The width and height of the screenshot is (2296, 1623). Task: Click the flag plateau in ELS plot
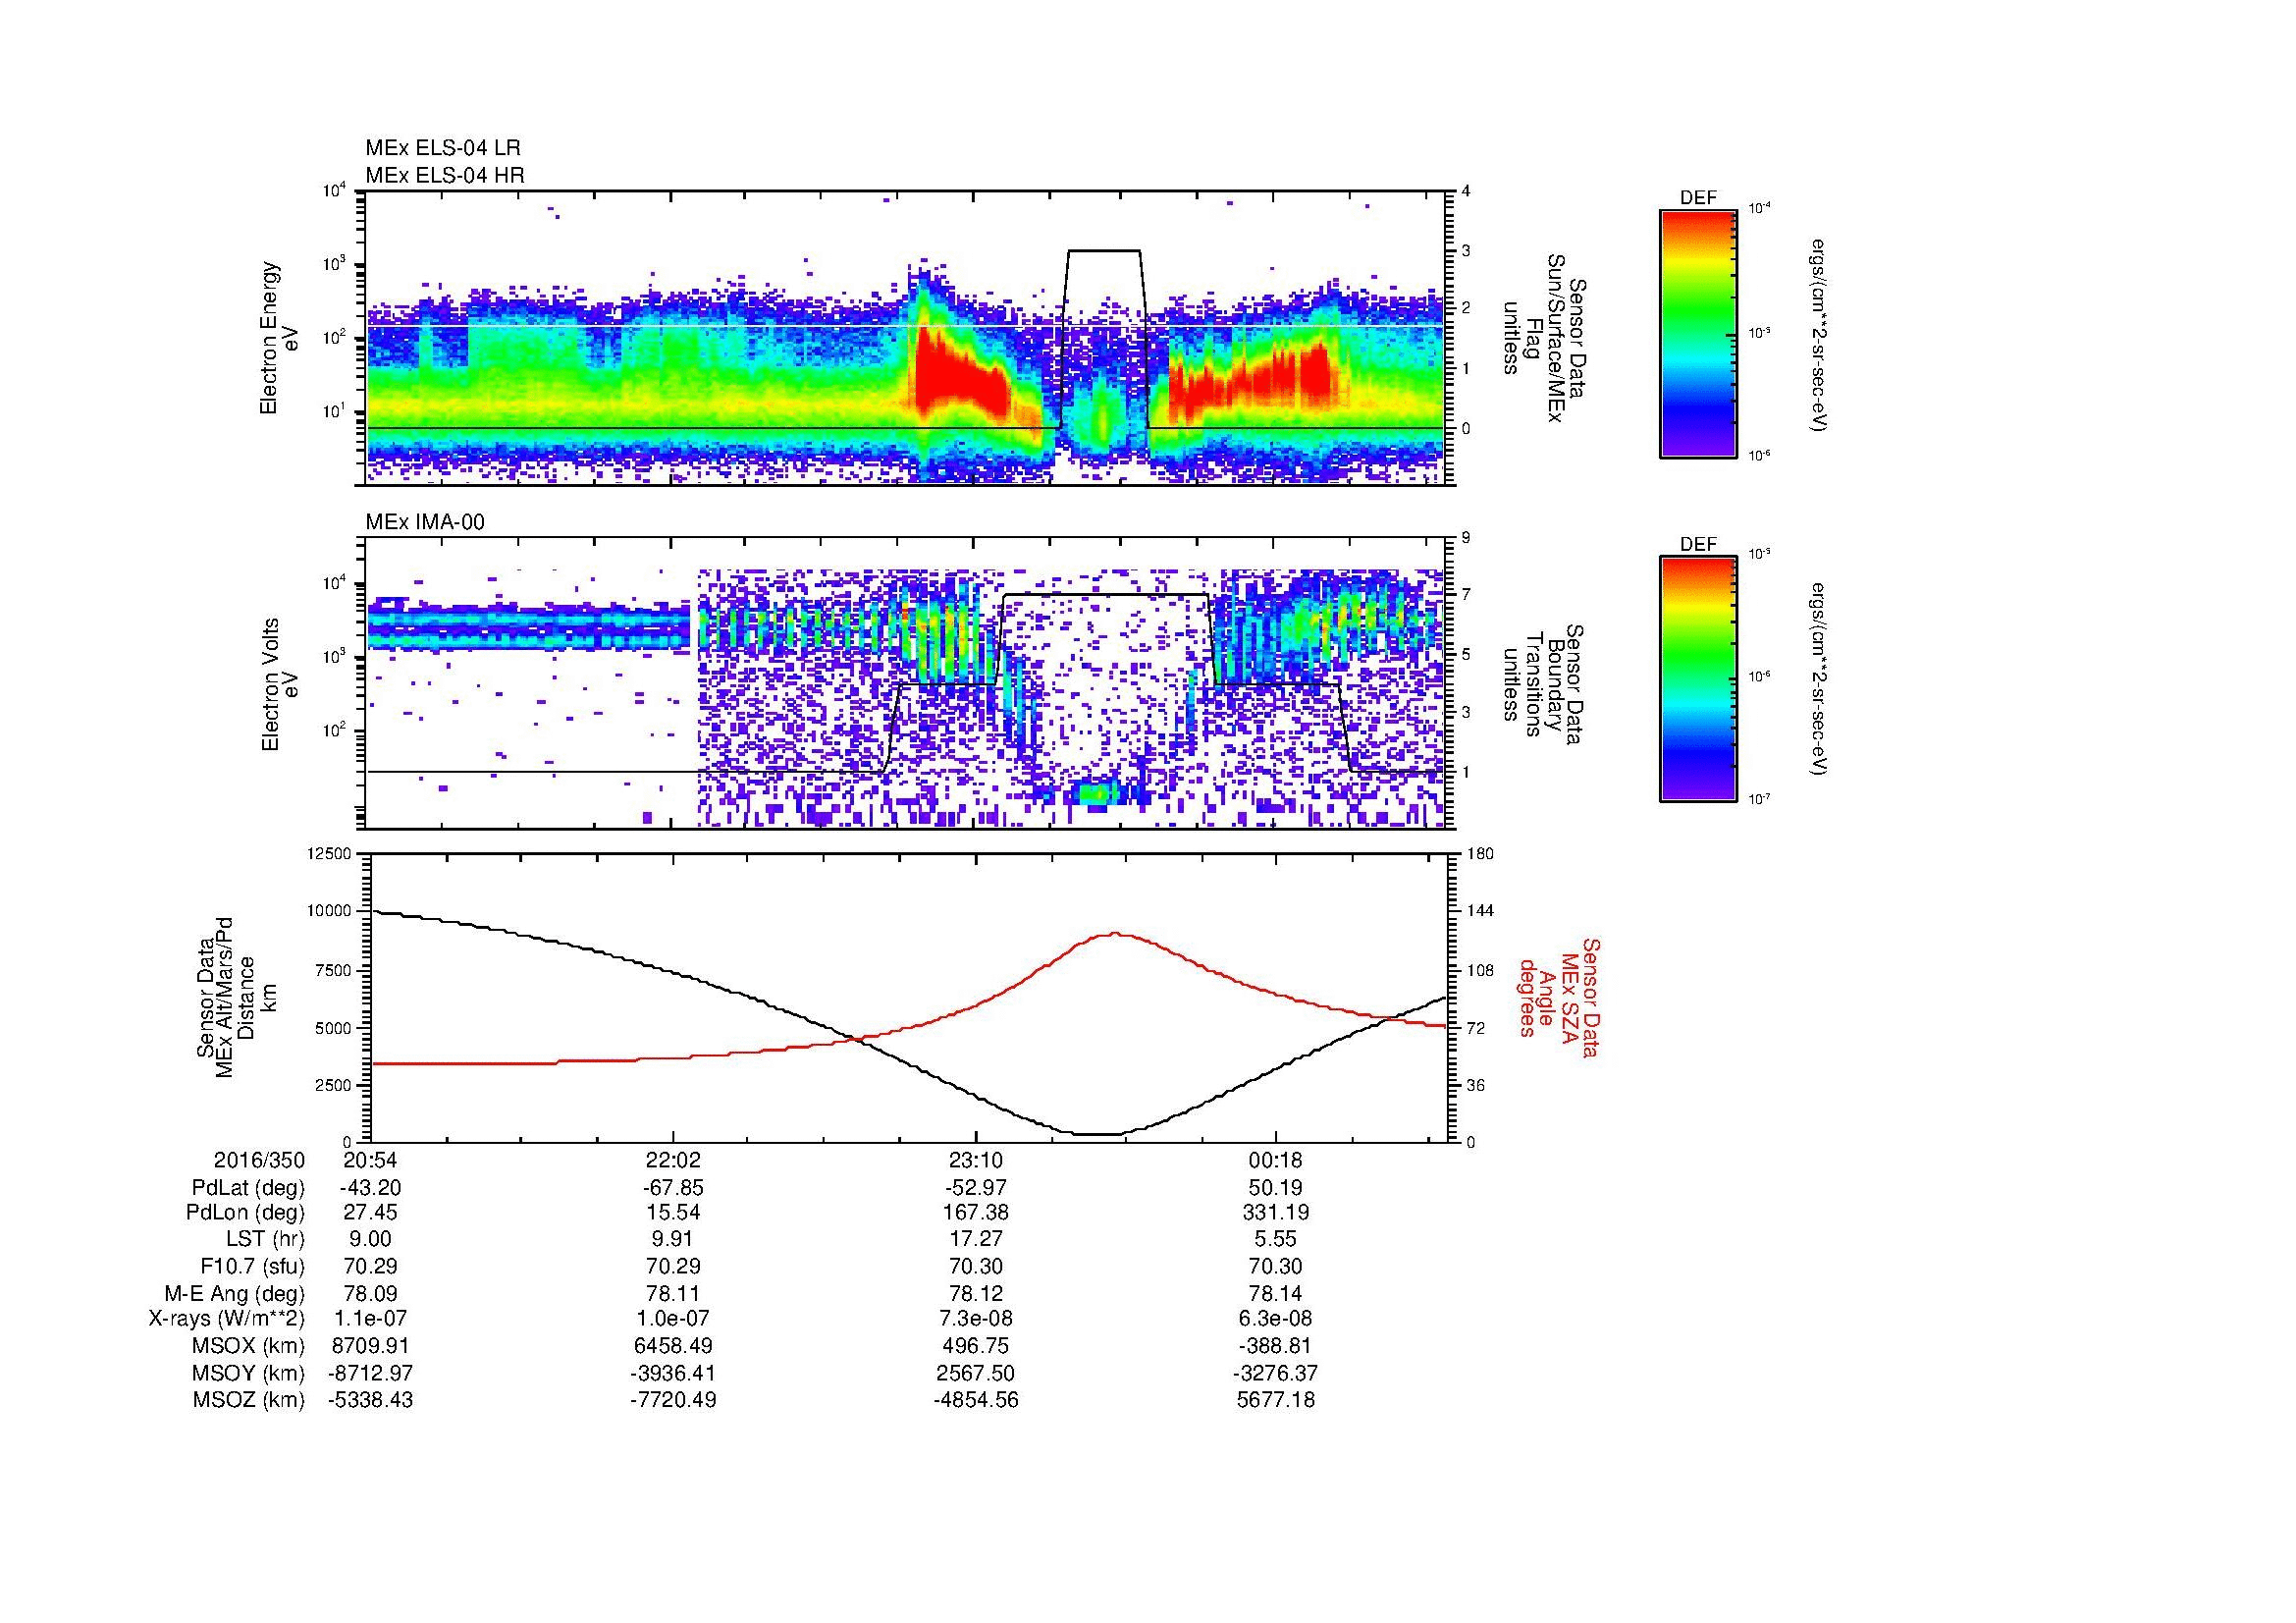[1104, 251]
